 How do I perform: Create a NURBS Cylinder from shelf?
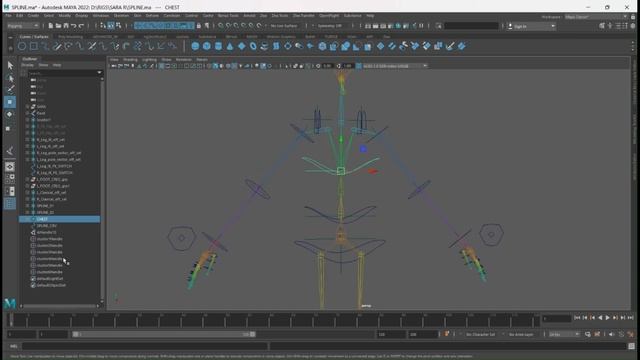click(218, 46)
